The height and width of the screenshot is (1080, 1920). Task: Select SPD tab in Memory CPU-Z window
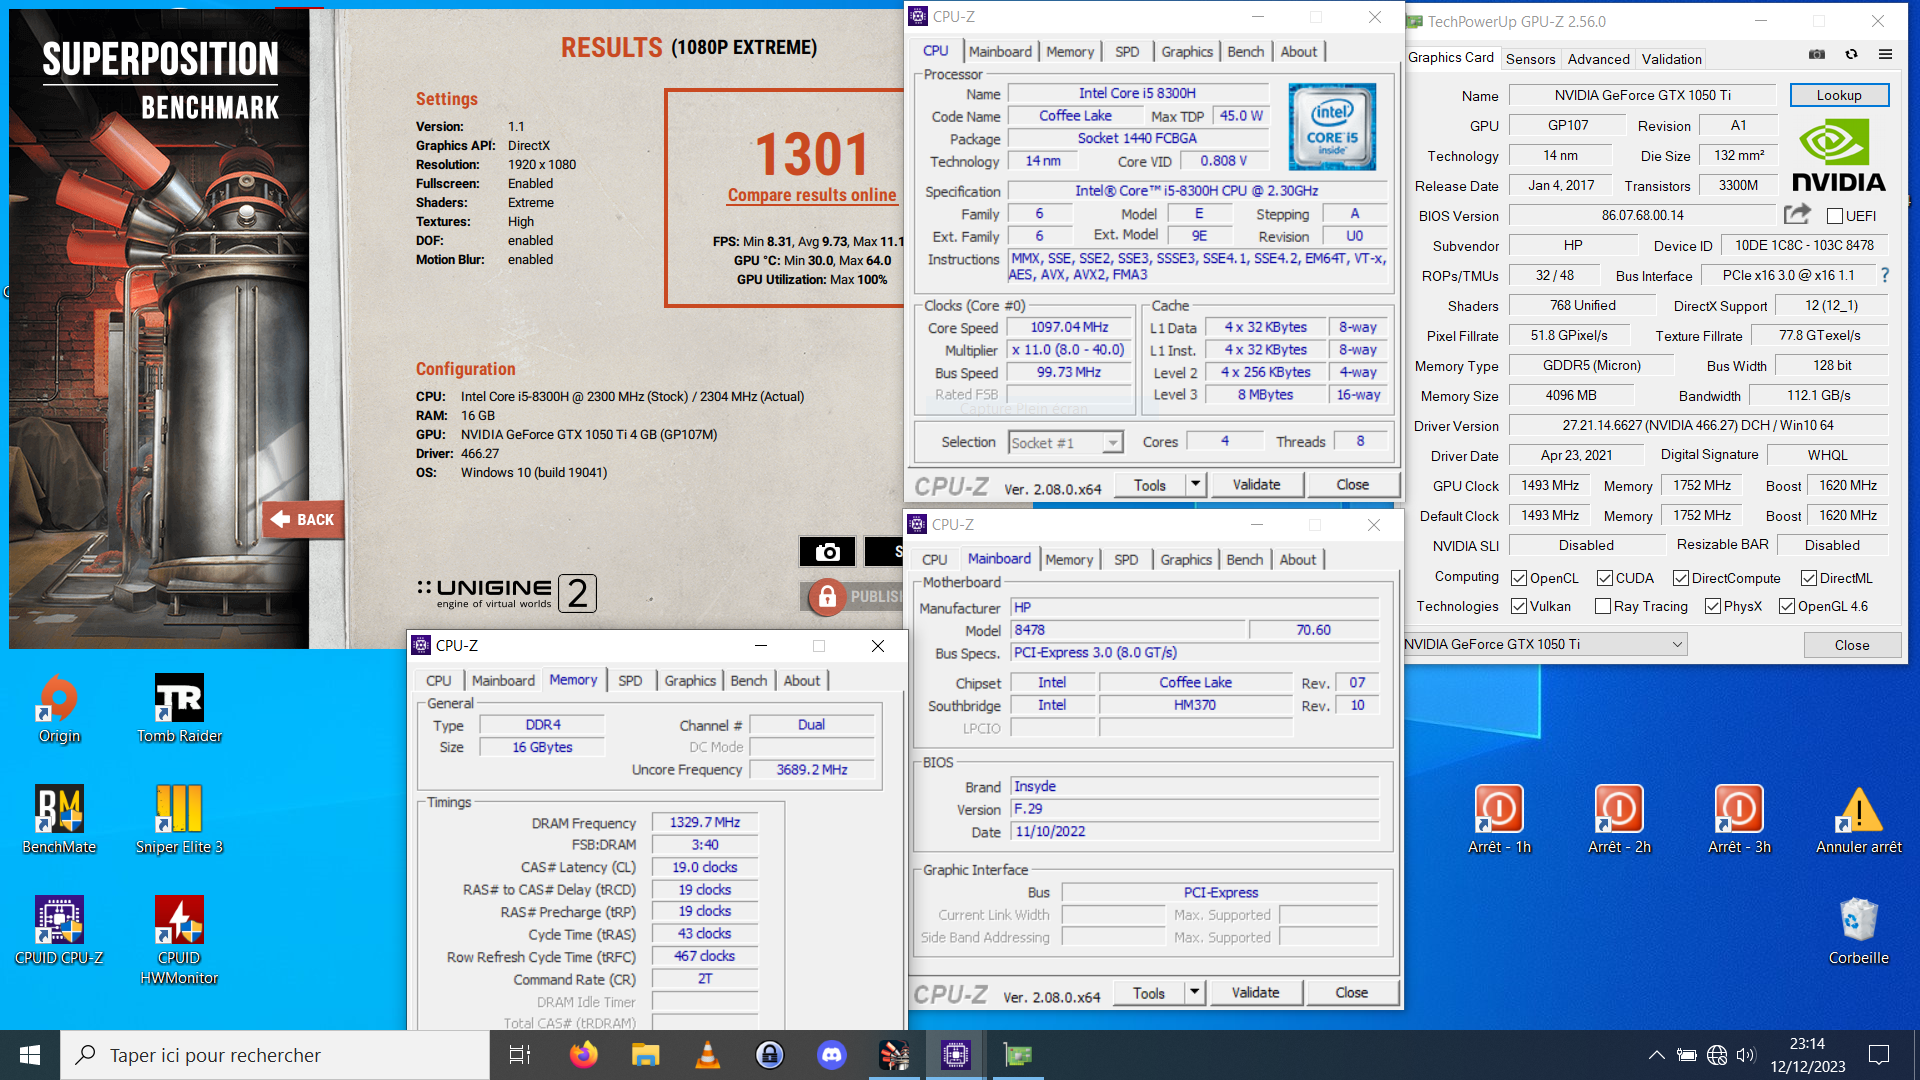630,680
